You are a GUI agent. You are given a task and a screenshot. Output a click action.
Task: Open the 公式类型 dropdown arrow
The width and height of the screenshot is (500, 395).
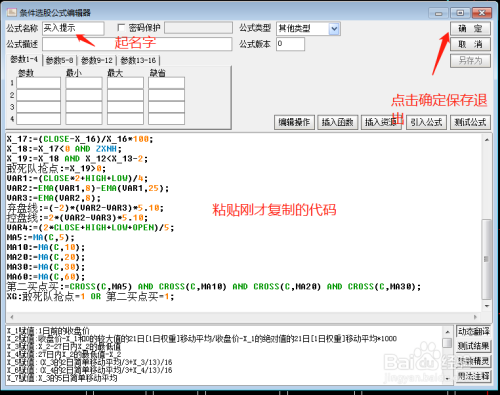pyautogui.click(x=334, y=29)
